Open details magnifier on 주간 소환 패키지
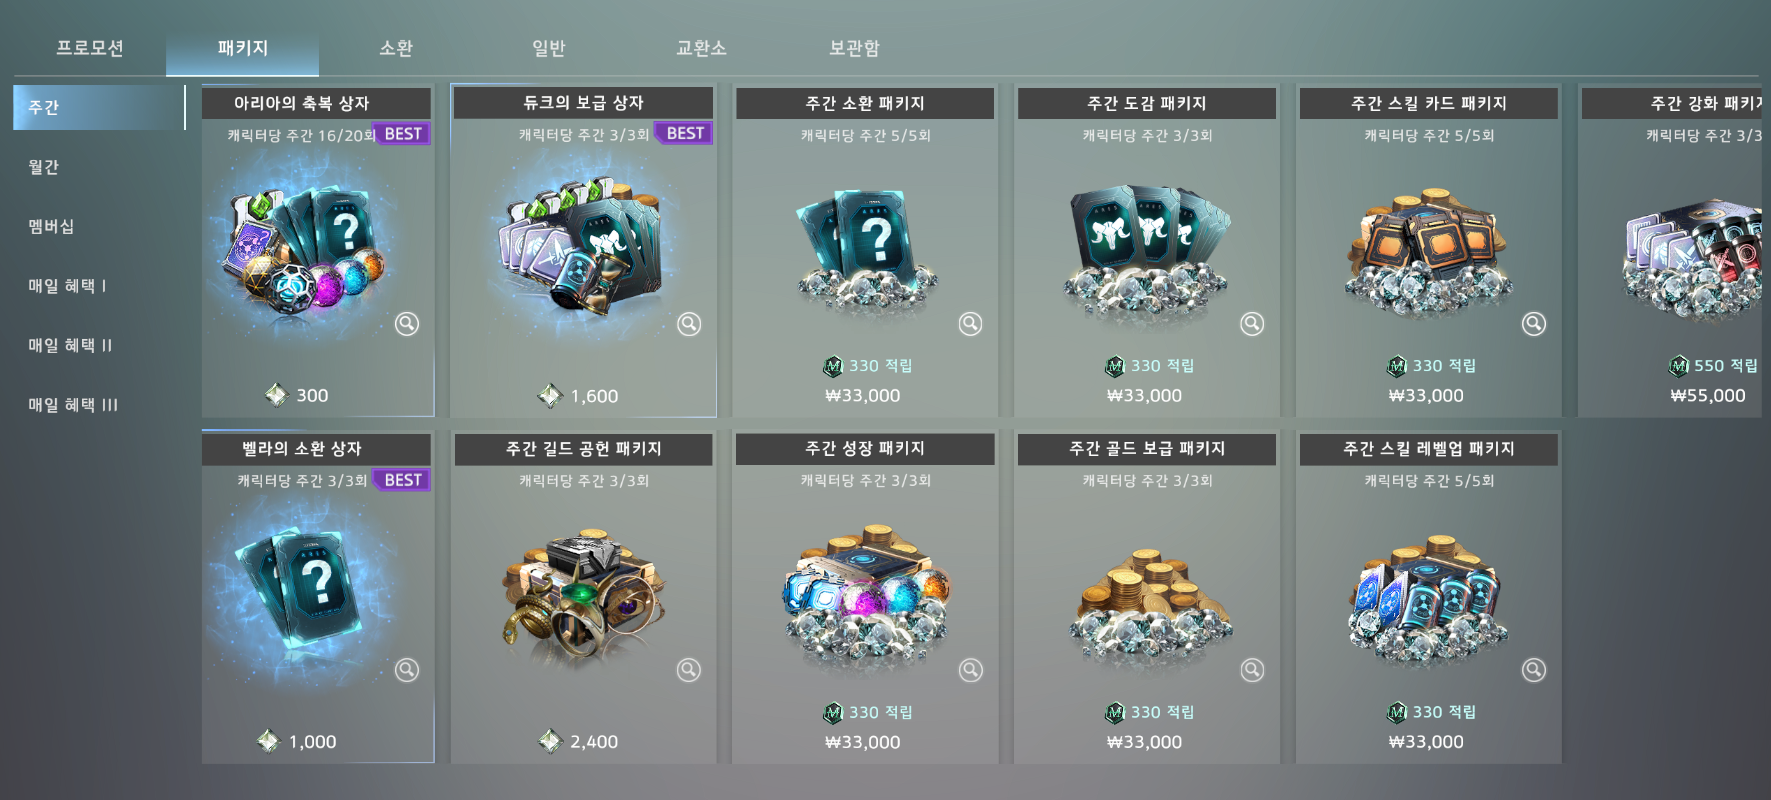 (971, 324)
